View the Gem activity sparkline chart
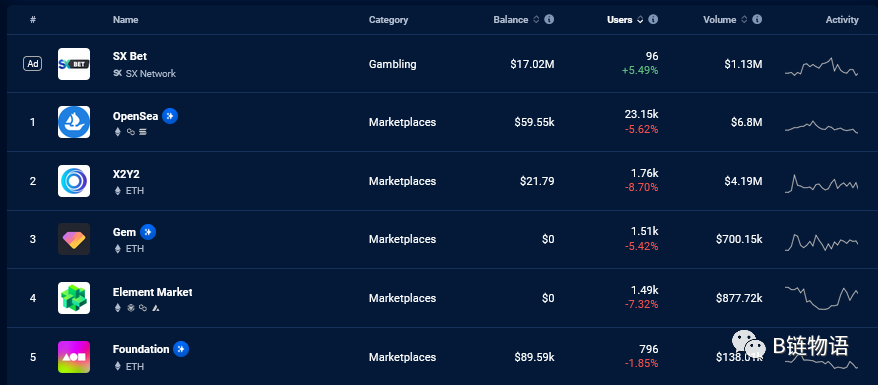The image size is (878, 385). [821, 242]
